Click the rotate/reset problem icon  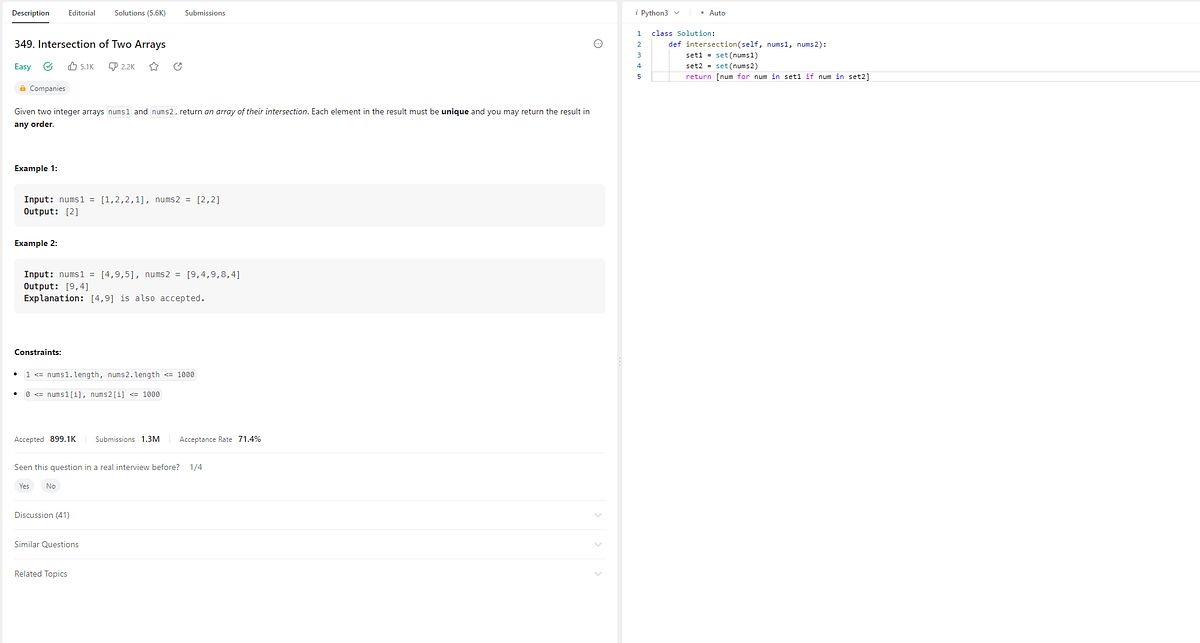(176, 66)
